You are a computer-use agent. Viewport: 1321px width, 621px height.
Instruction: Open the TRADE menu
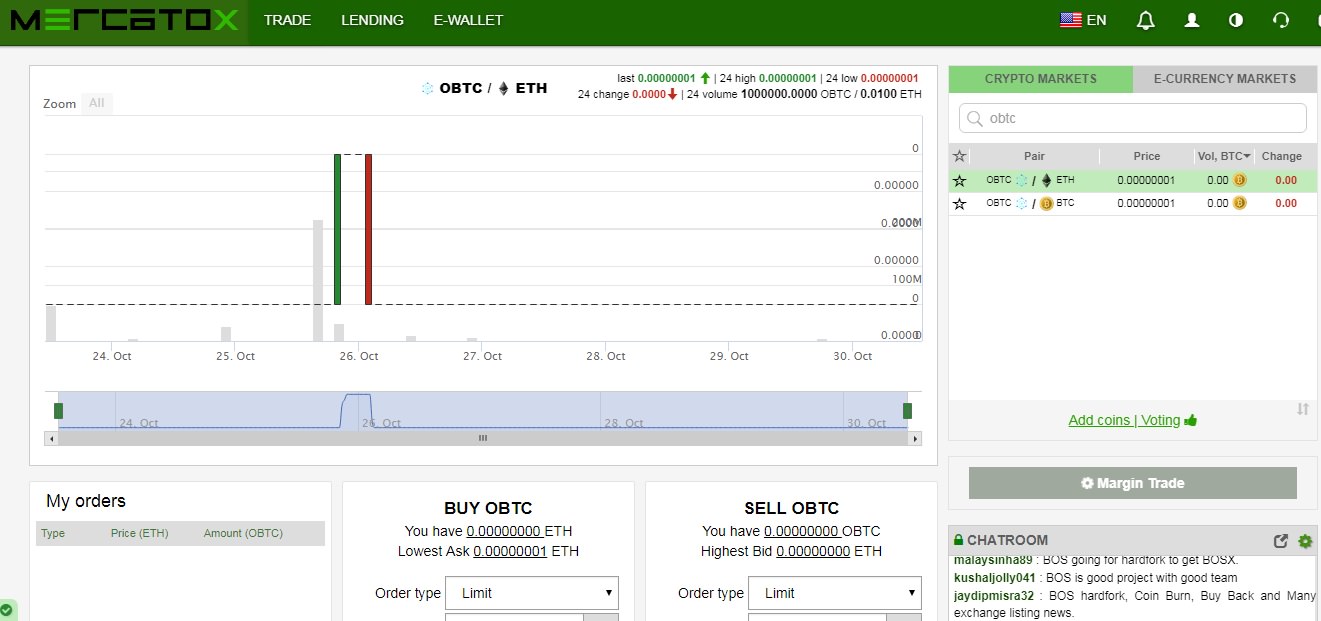288,20
